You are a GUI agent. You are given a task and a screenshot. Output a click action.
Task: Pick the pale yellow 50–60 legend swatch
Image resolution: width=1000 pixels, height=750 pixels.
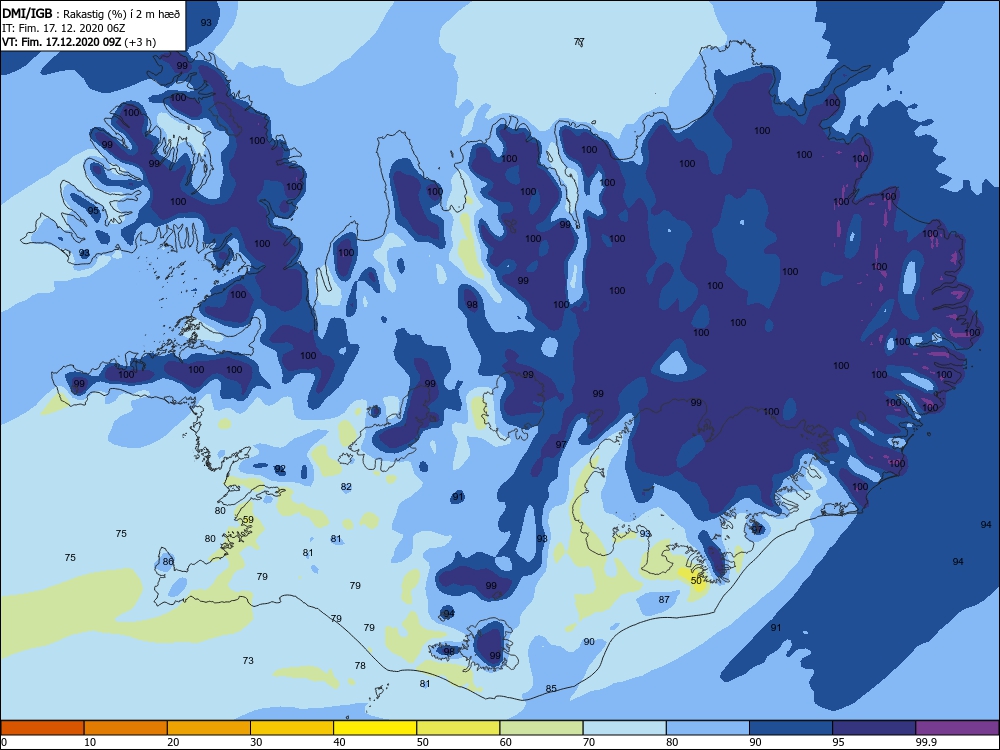(459, 728)
